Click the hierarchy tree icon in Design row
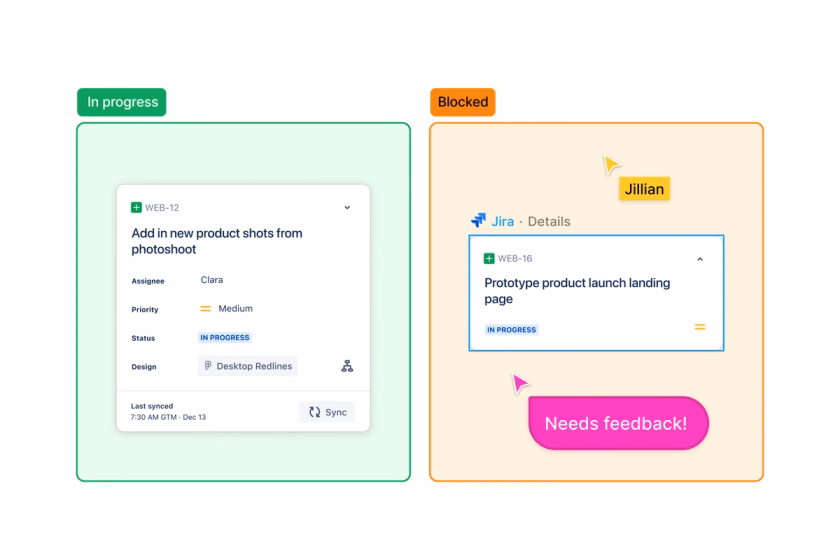Screen dimensions: 840x560 347,366
